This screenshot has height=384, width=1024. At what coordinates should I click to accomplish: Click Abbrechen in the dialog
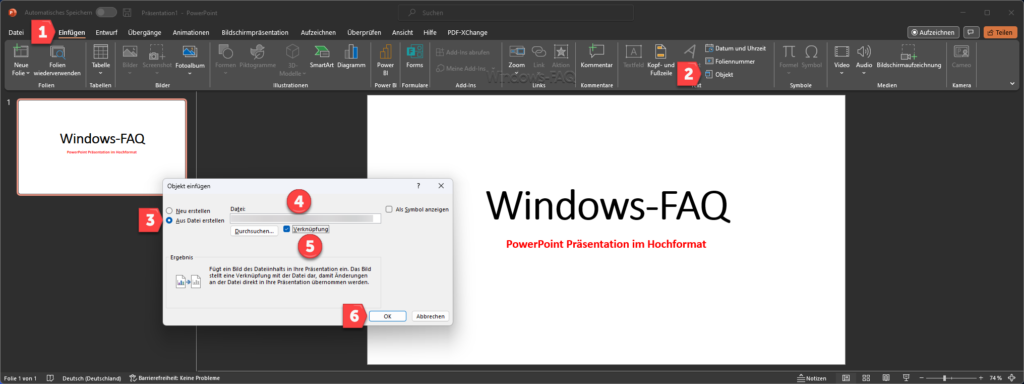pos(430,316)
